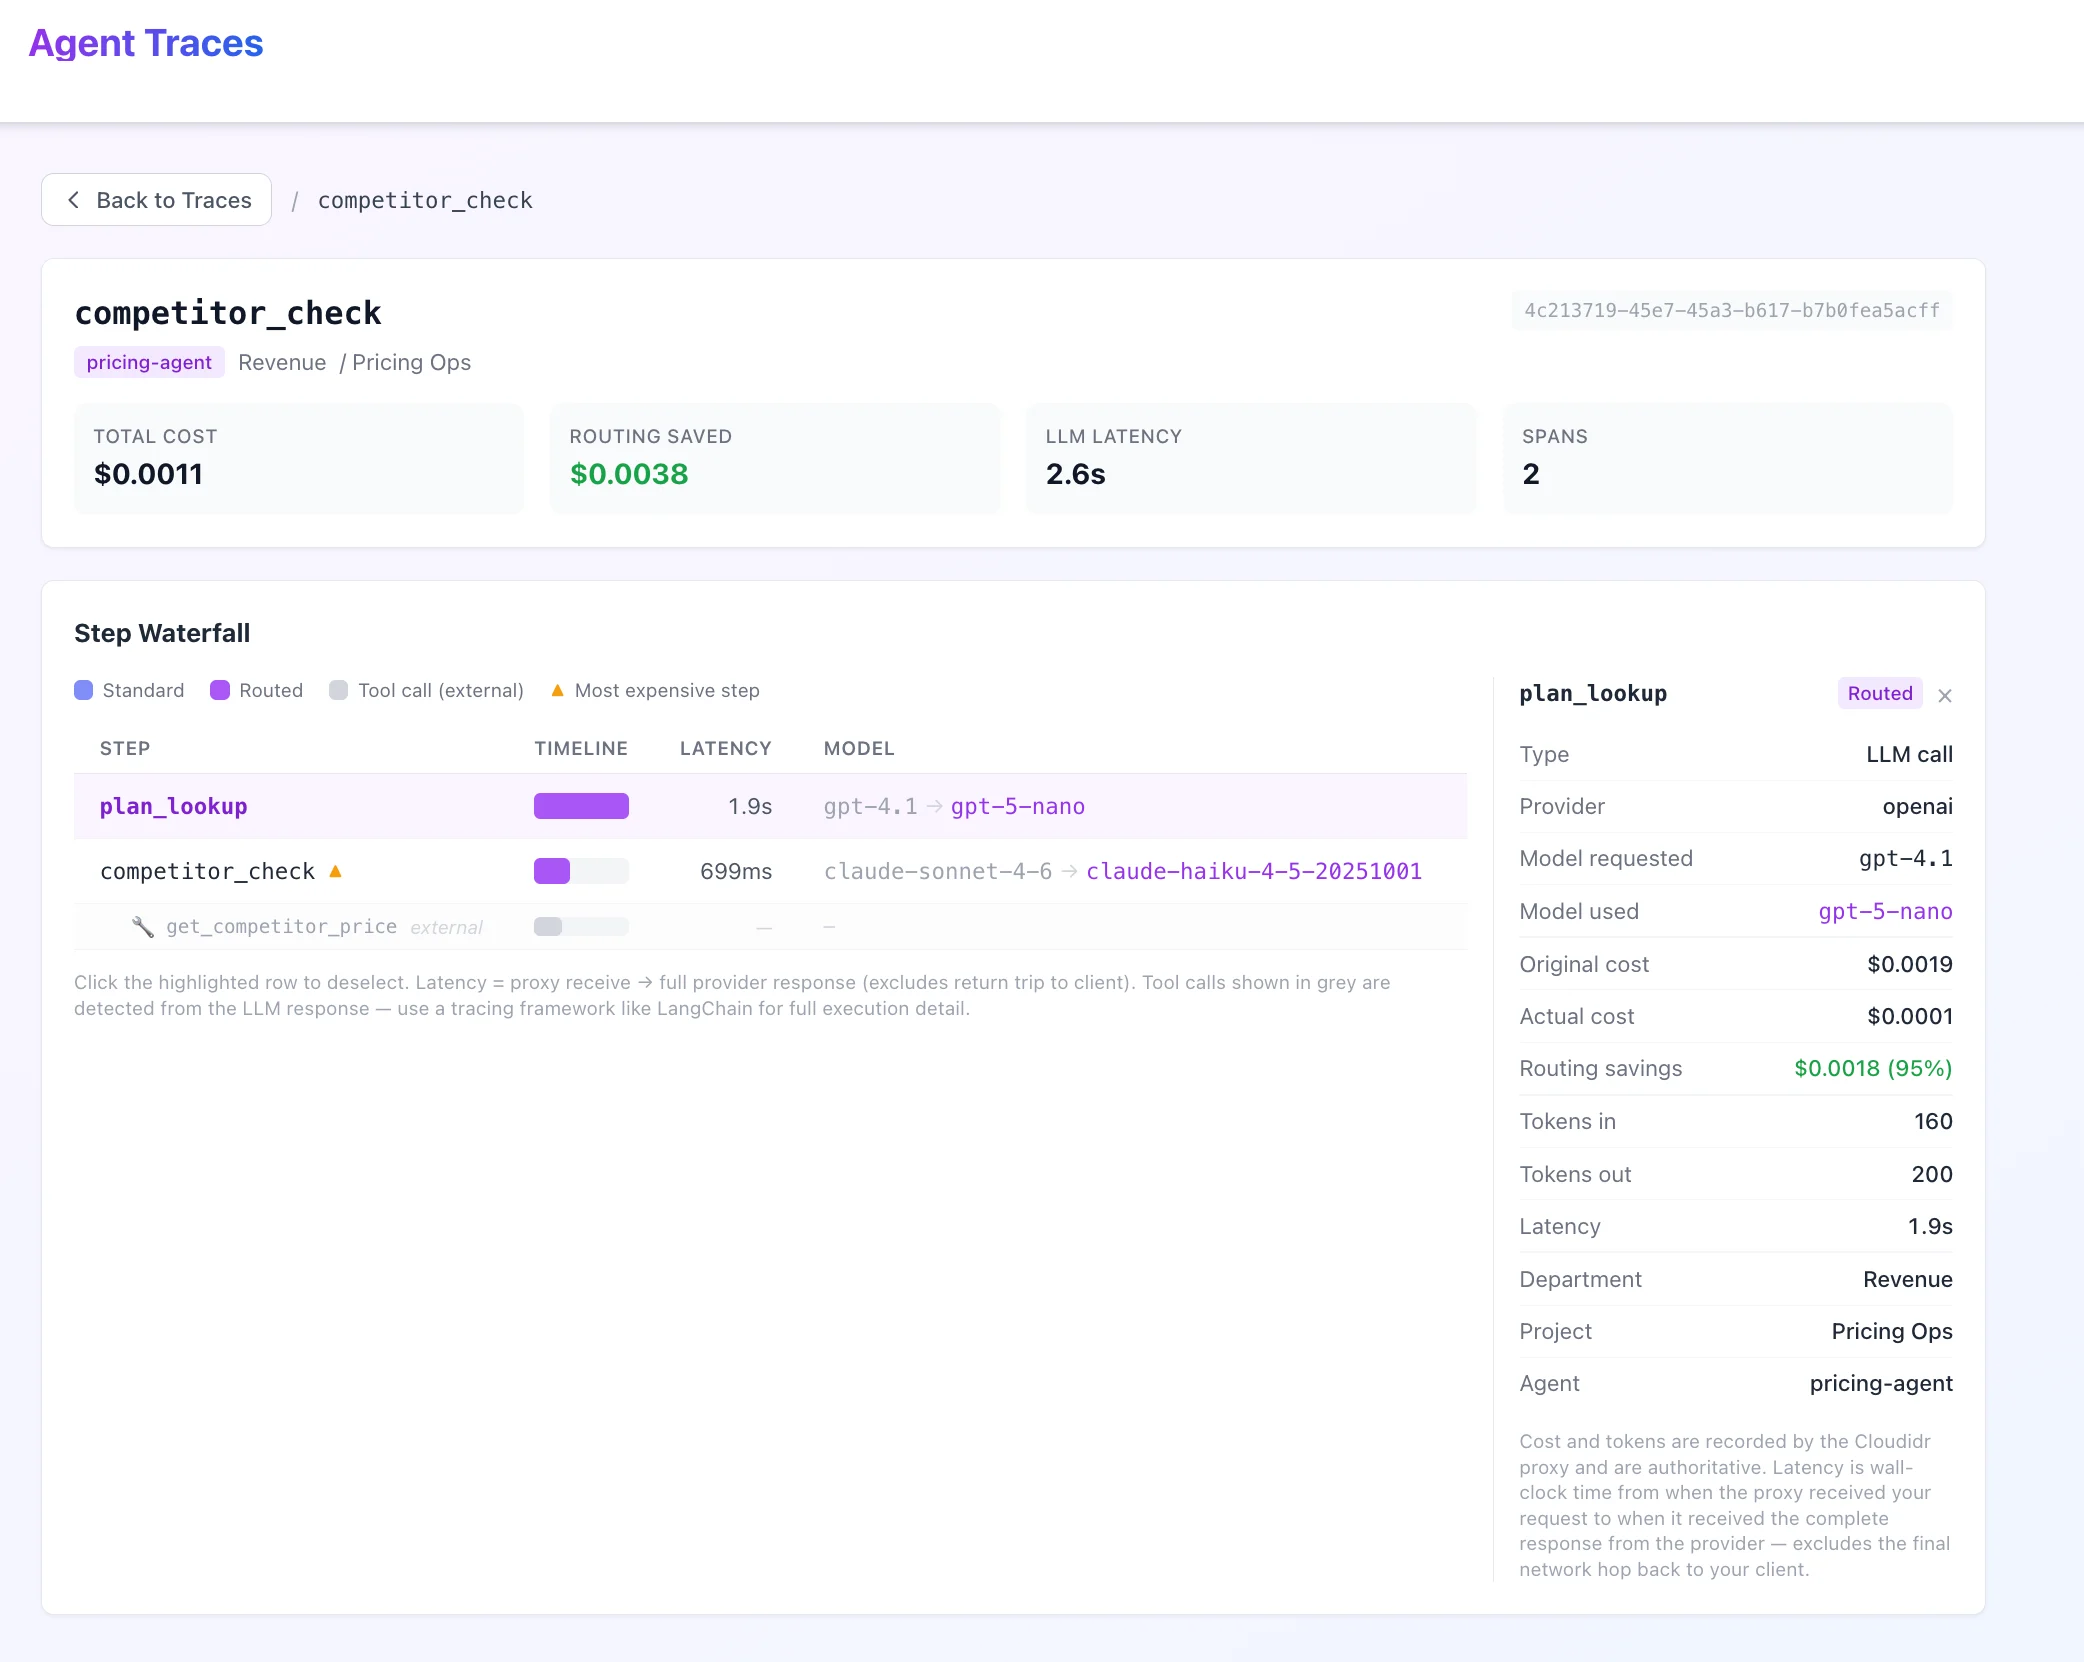The width and height of the screenshot is (2084, 1662).
Task: Click the get_competitor_price grey timeline bar
Action: coord(581,927)
